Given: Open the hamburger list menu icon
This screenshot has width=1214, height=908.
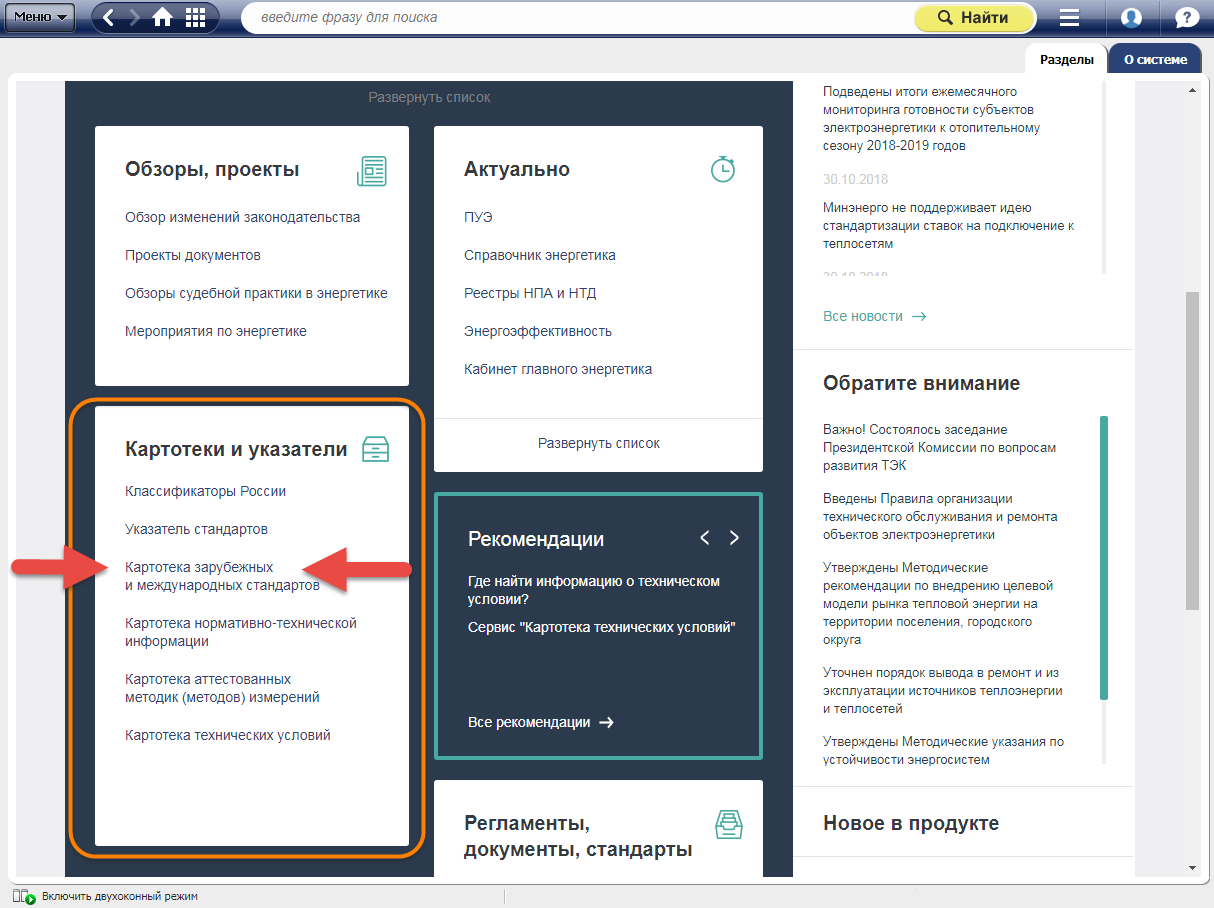Looking at the screenshot, I should [1070, 18].
